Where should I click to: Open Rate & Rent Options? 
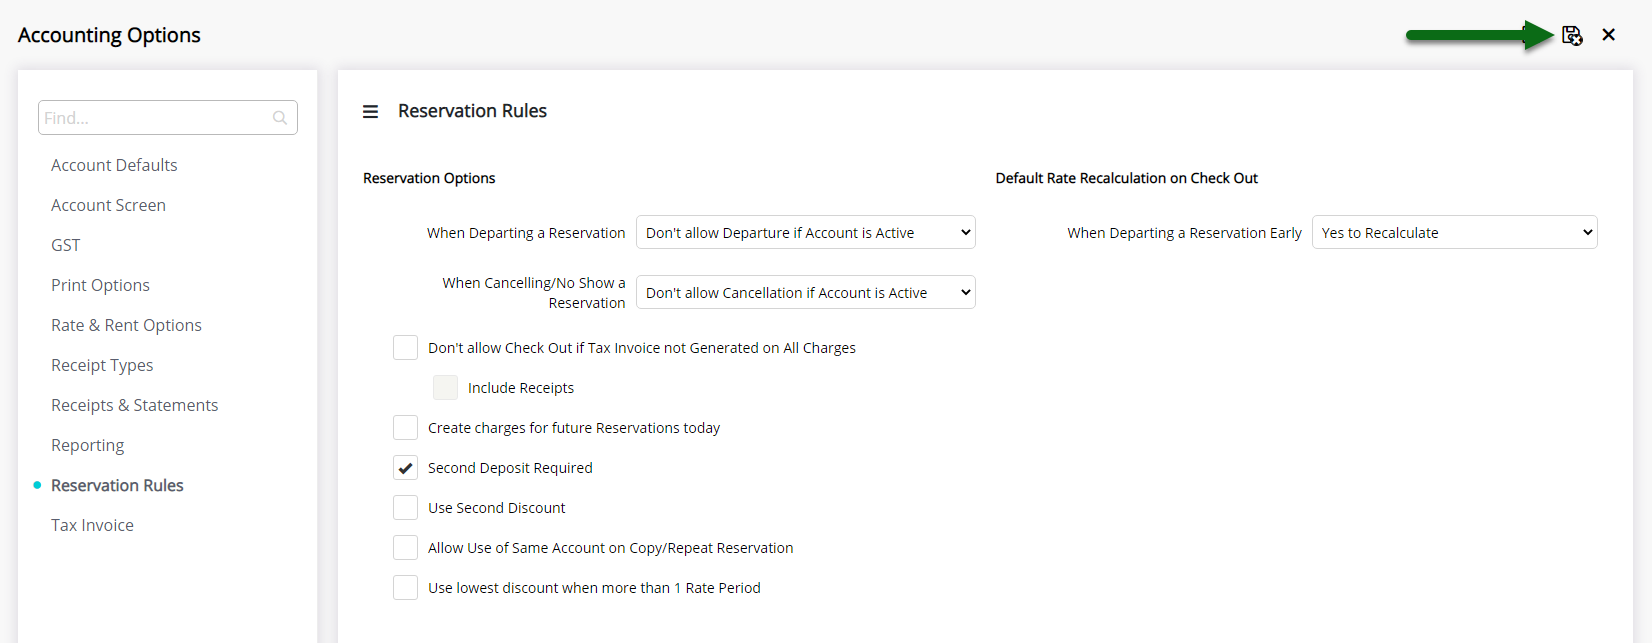point(126,325)
